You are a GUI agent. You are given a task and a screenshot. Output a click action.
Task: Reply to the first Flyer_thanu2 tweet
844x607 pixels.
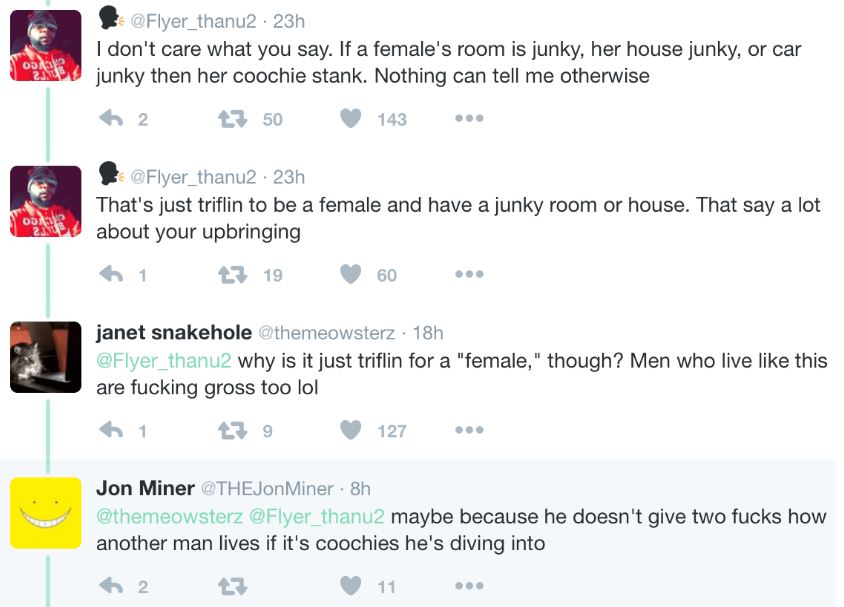[112, 119]
